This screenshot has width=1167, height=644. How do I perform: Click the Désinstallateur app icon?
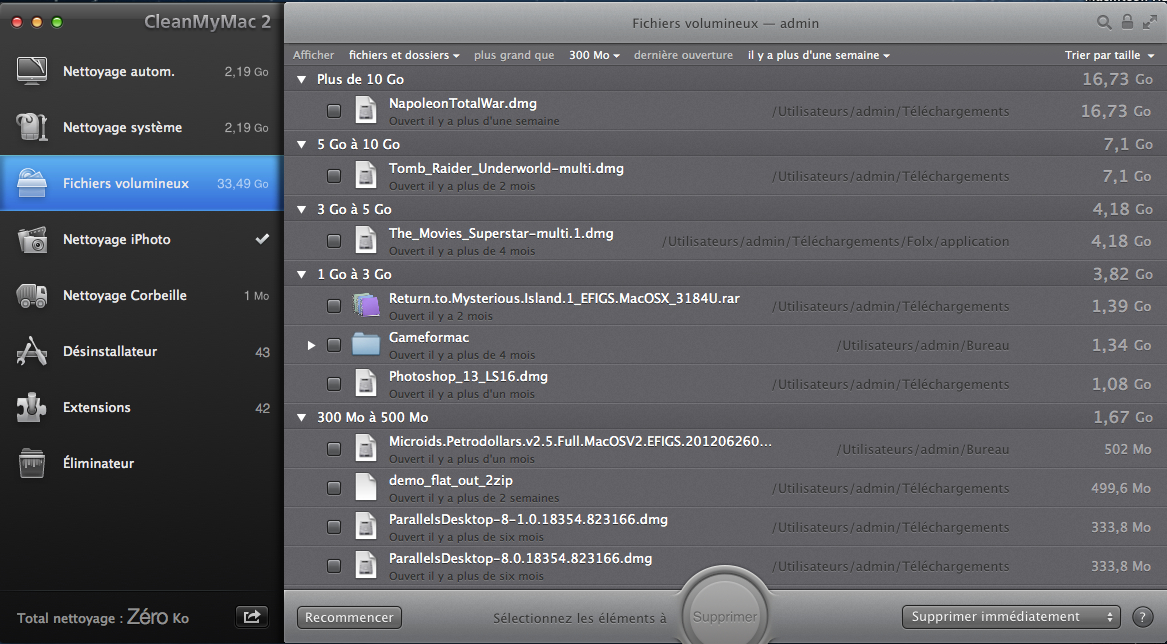point(32,351)
